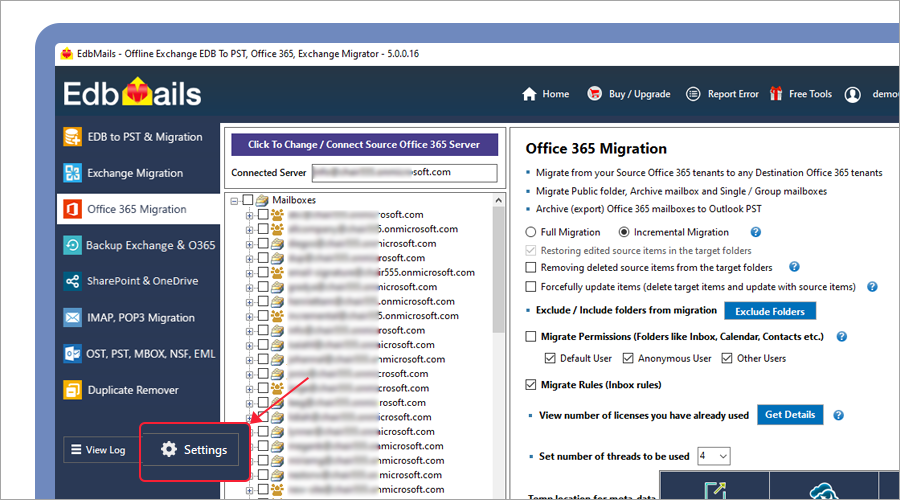Click help icon for Removing deleted source items
Screen dimensions: 900x500
pyautogui.click(x=794, y=267)
